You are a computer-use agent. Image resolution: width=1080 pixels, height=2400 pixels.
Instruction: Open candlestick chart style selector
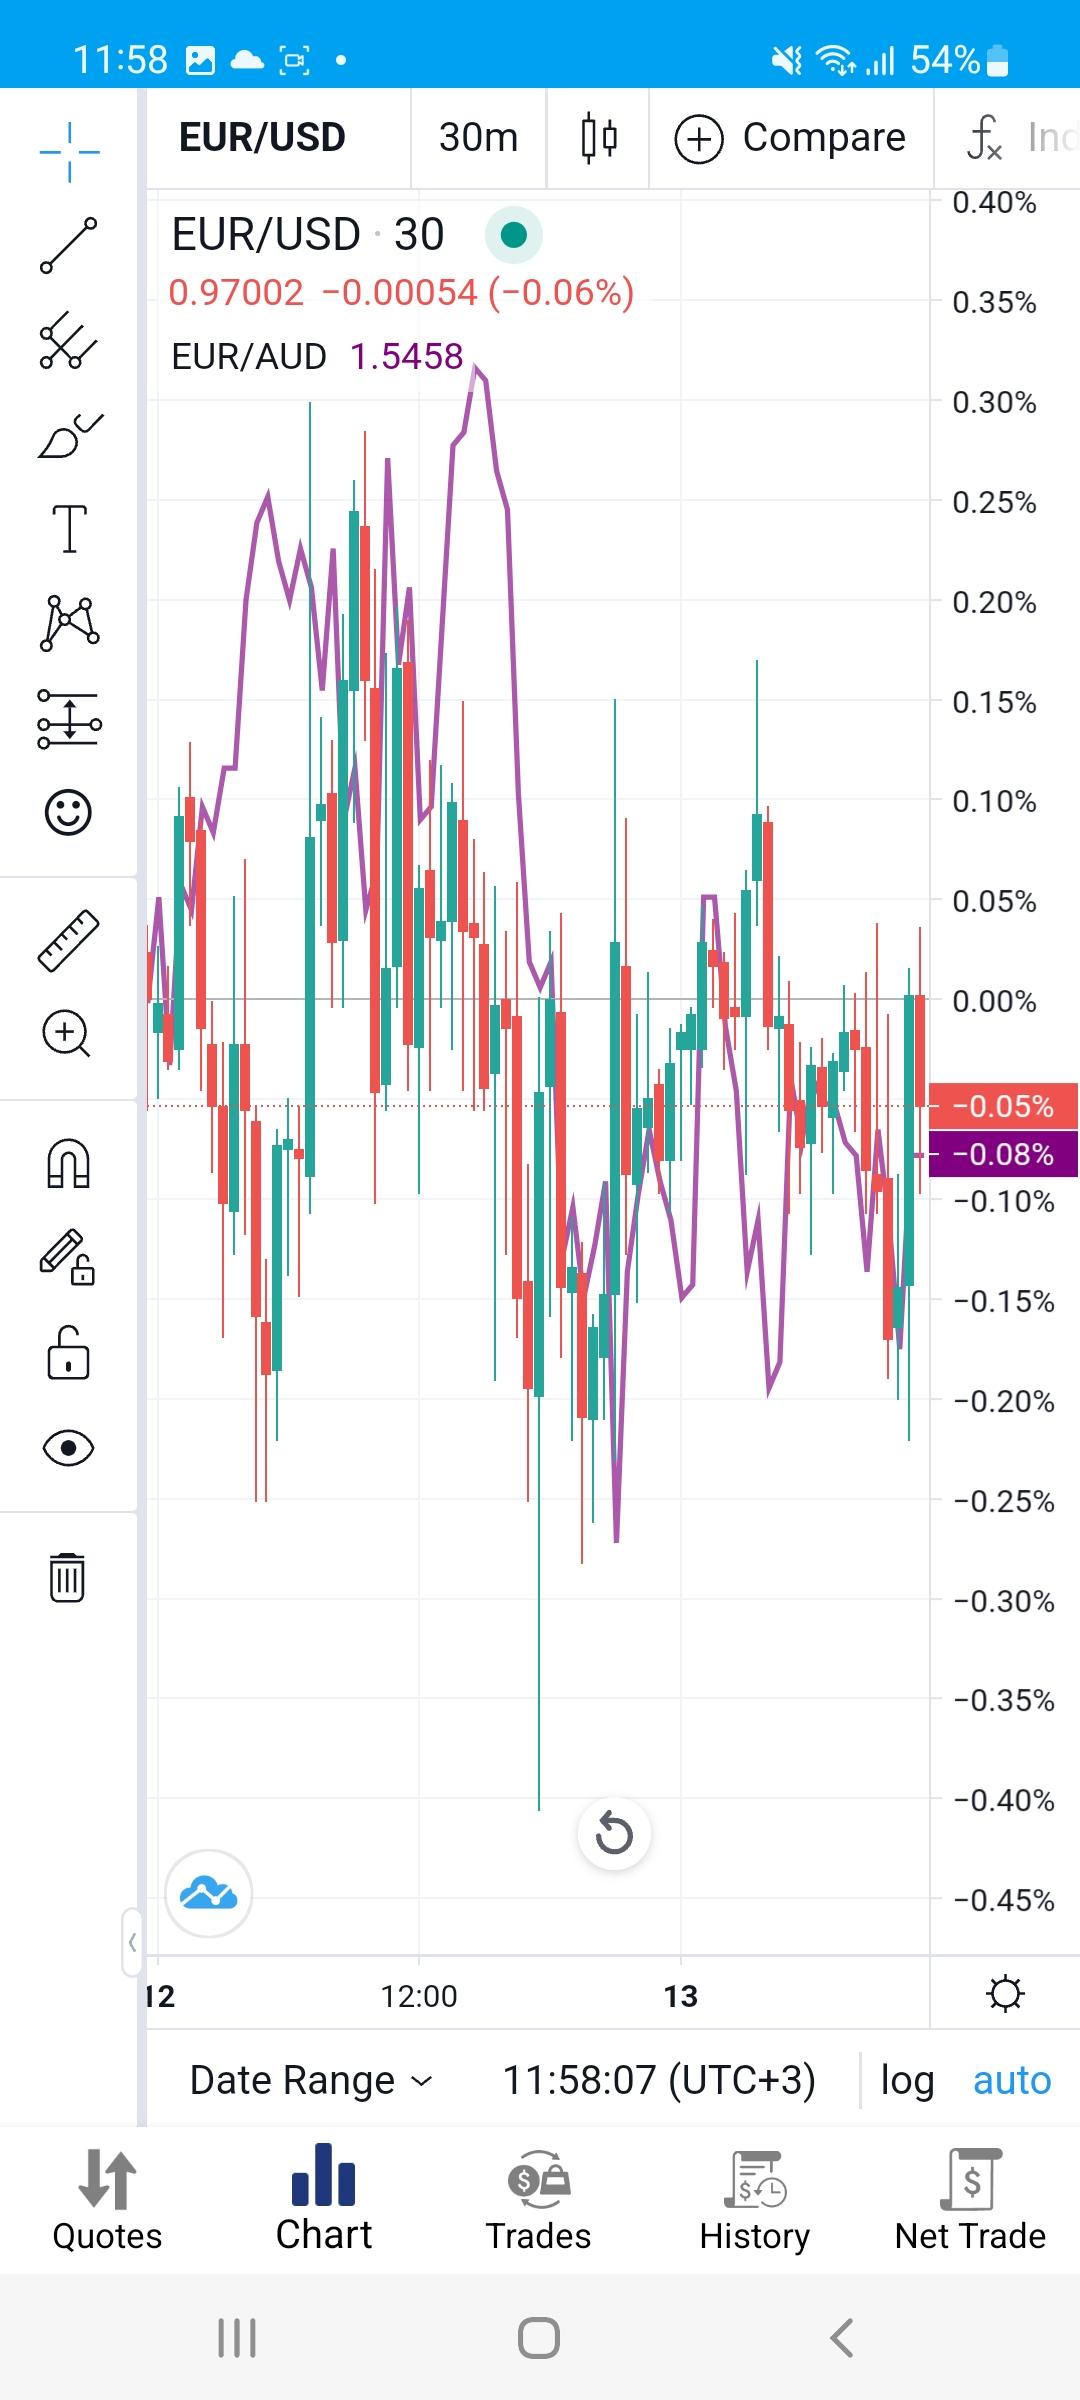tap(598, 138)
